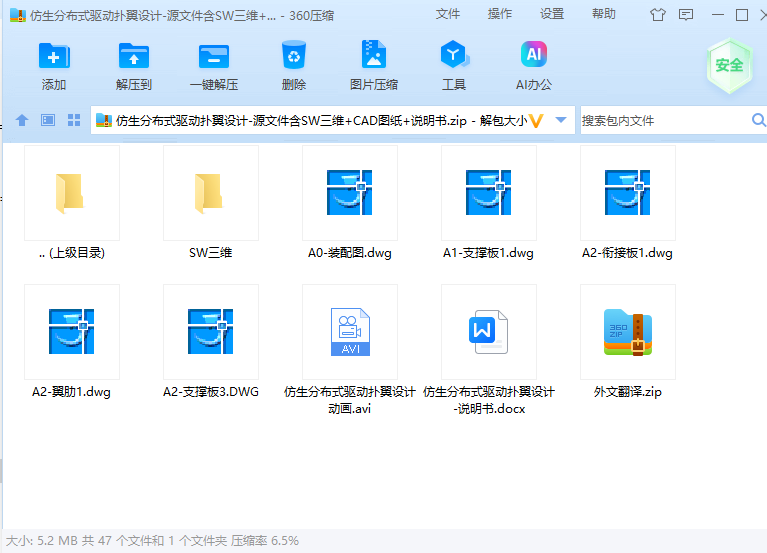767x553 pixels.
Task: Click the status bar size and file count text
Action: [x=152, y=541]
